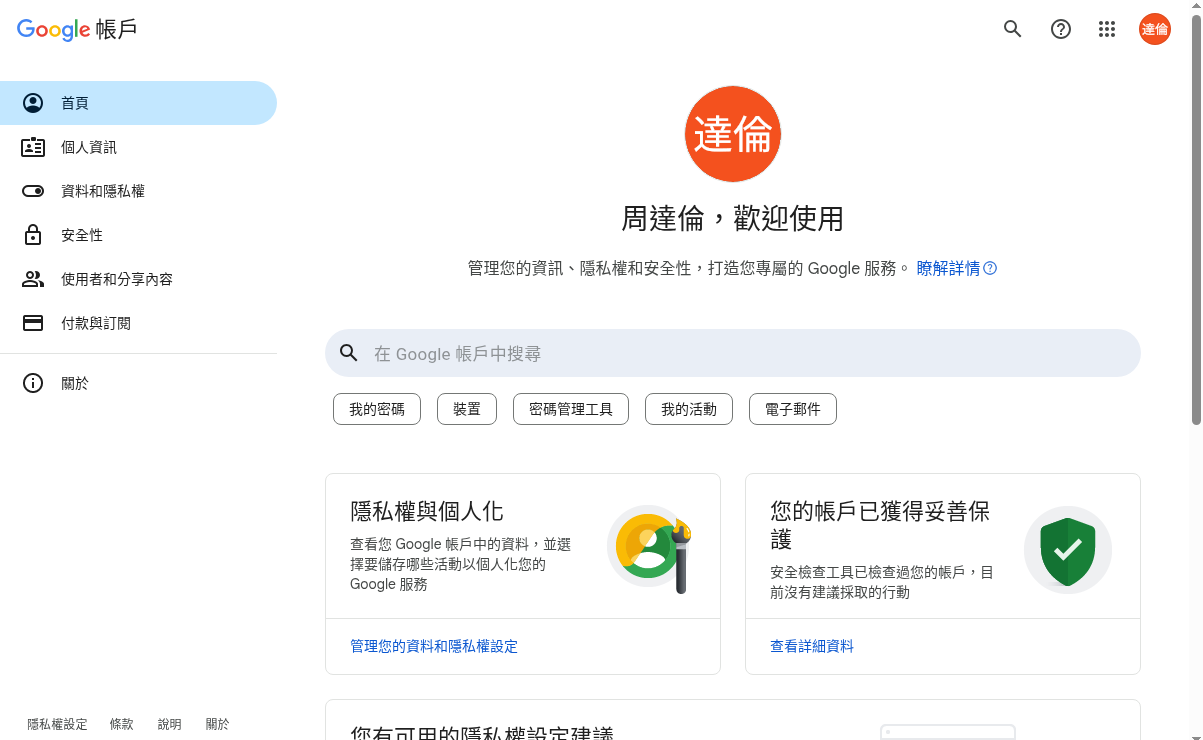The width and height of the screenshot is (1203, 740).
Task: Click the 資料和隱私權 toggle-shaped icon
Action: click(33, 191)
